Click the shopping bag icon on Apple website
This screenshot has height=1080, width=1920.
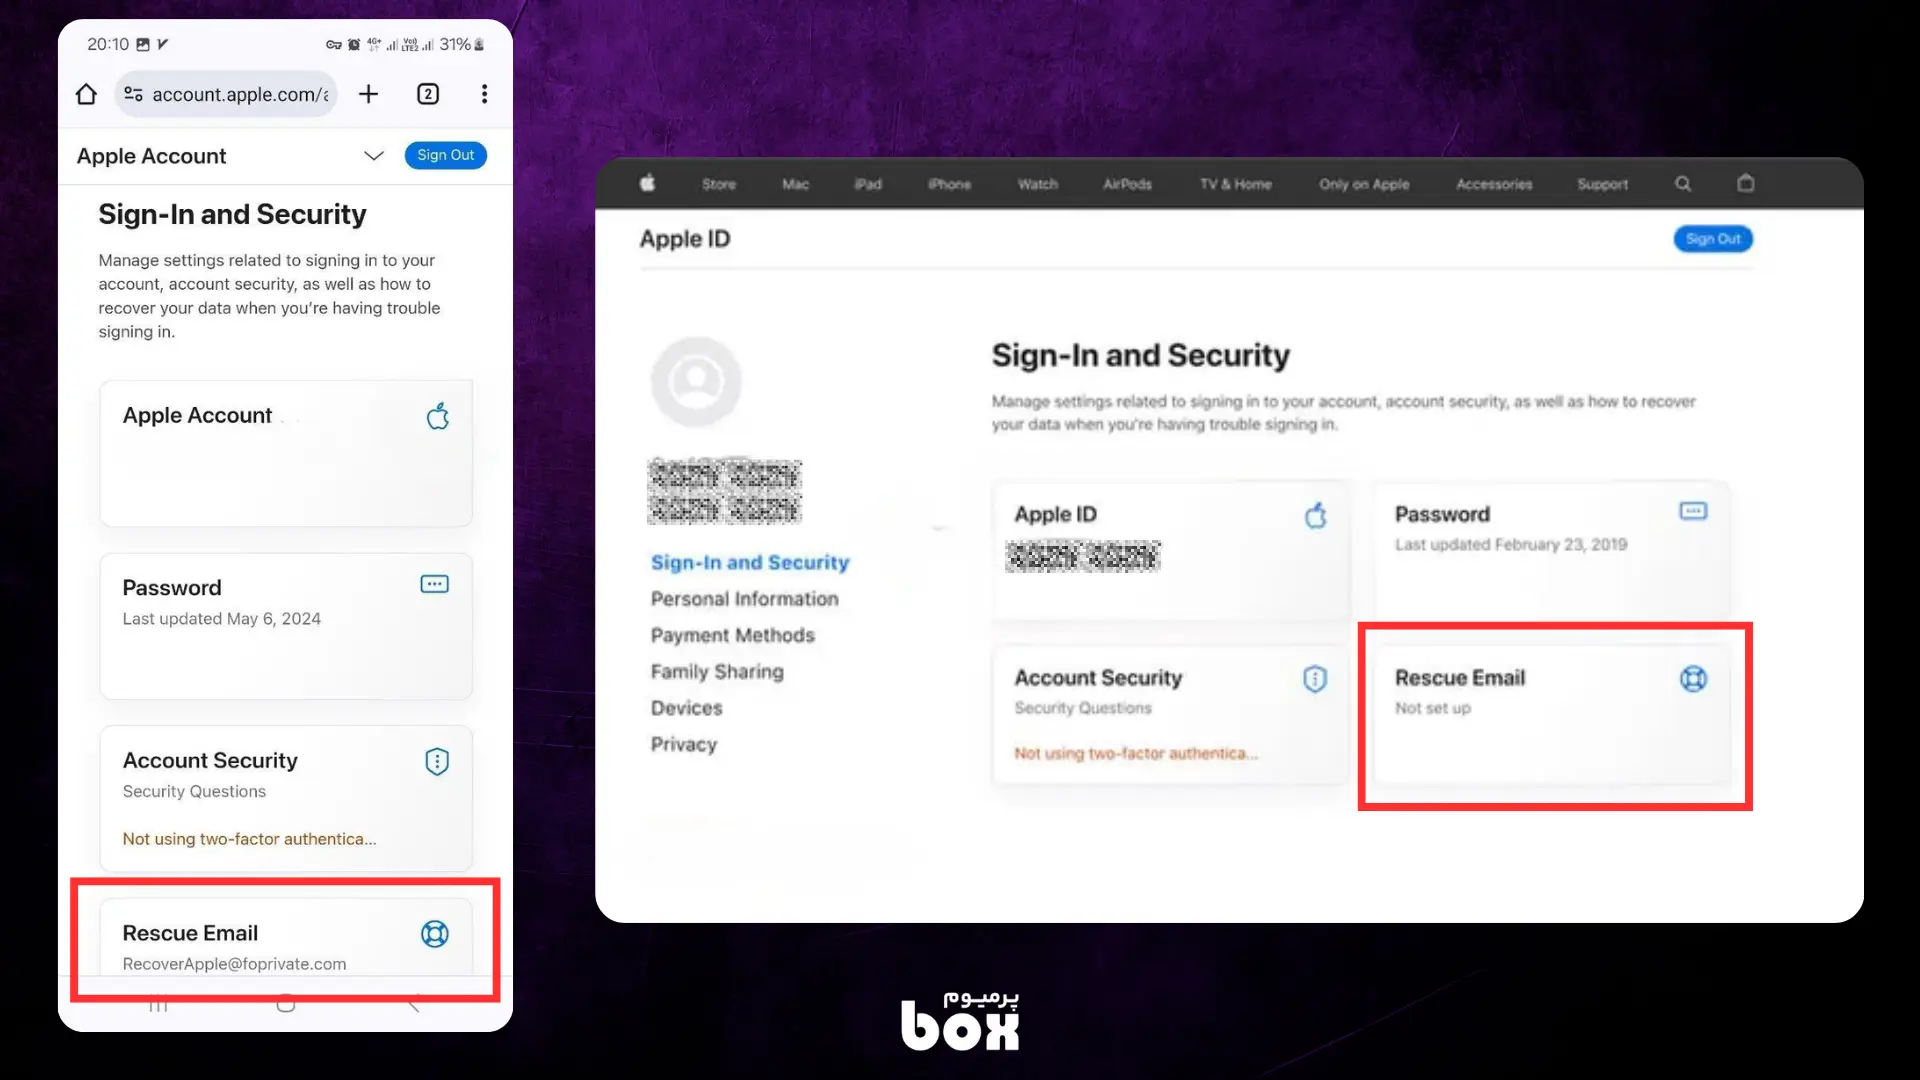(x=1746, y=183)
